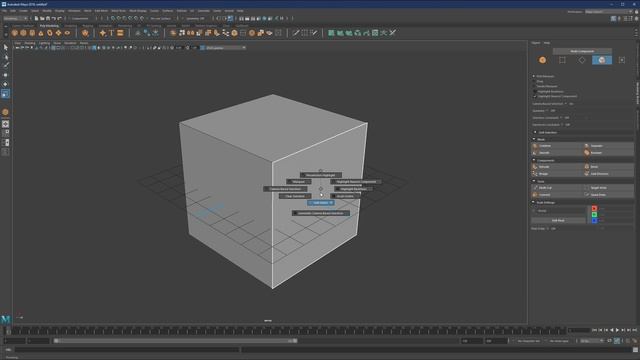Open the viewport color space (gamma) dropdown
Screen dimensions: 640x360
226,48
